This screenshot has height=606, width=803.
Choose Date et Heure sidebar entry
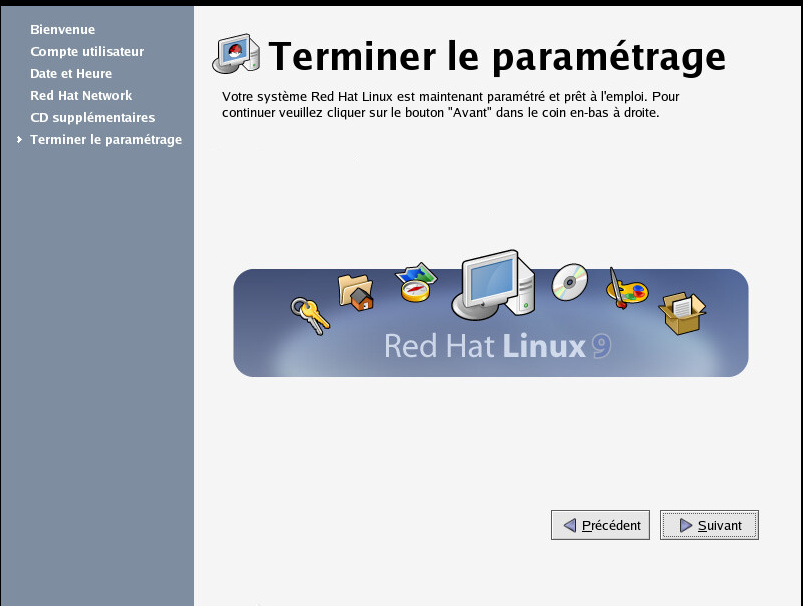point(71,74)
